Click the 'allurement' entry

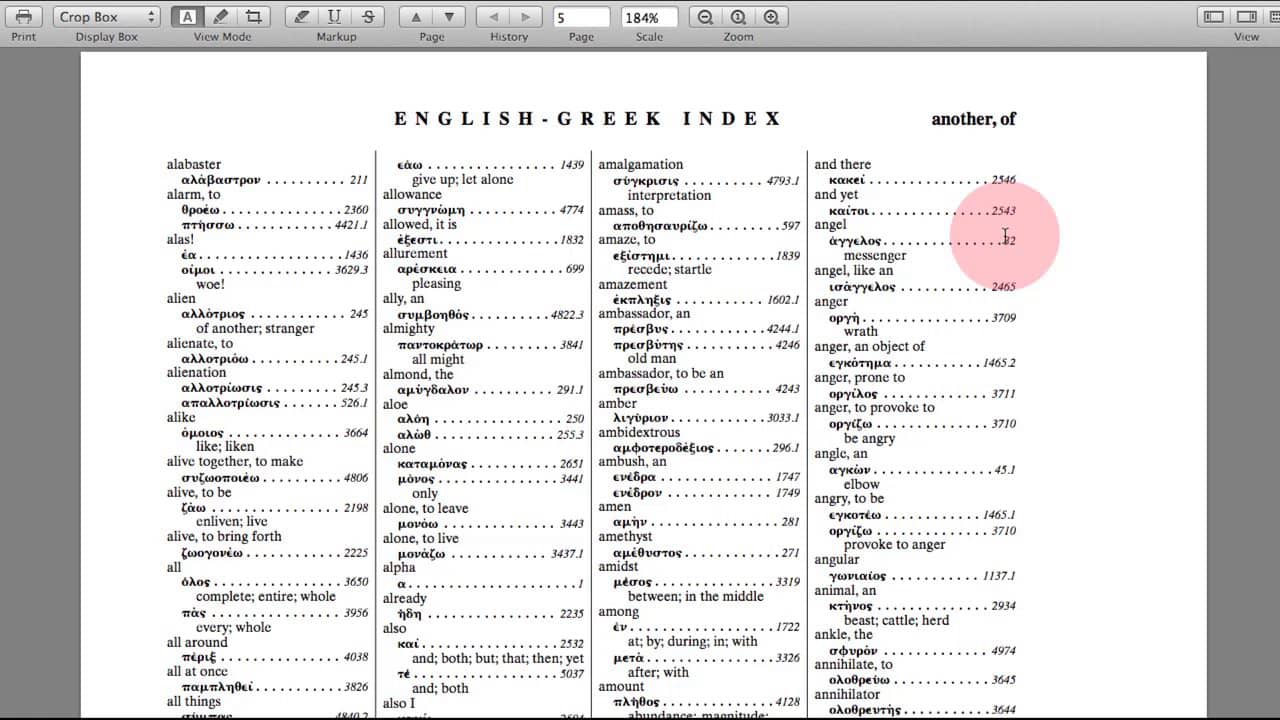coord(415,255)
